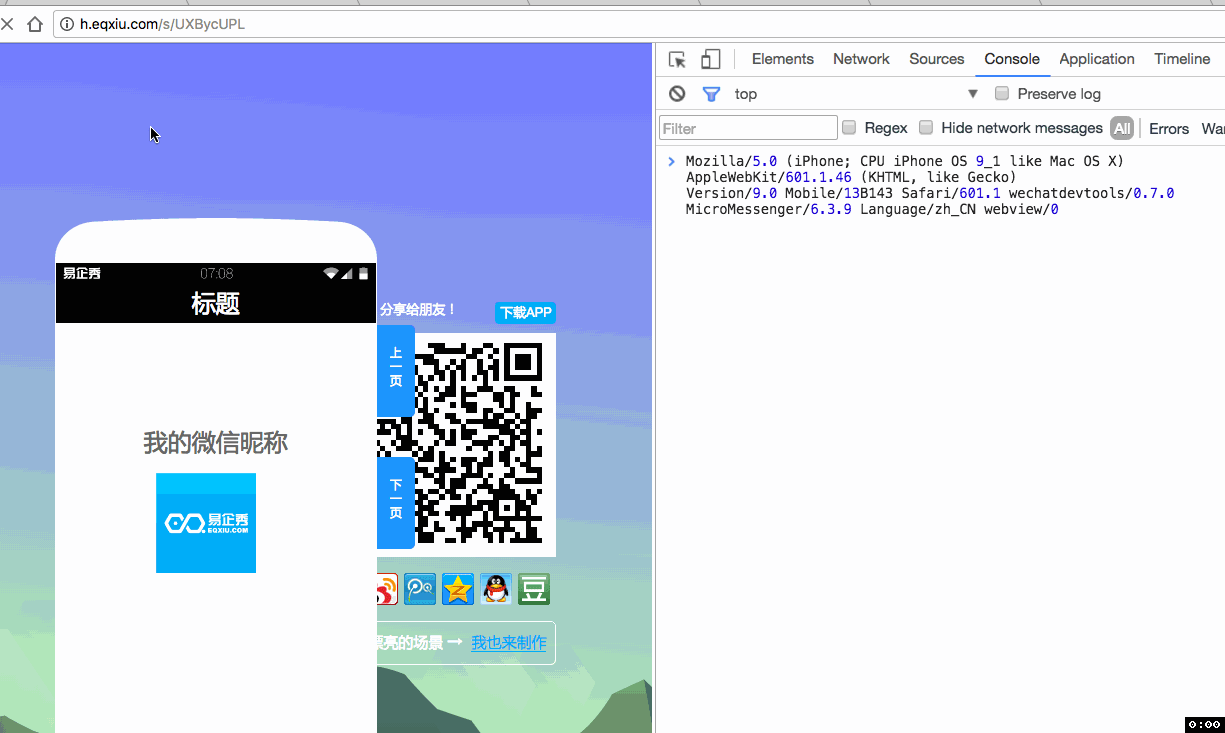Image resolution: width=1225 pixels, height=733 pixels.
Task: Share via the Sina Weibo icon
Action: (x=387, y=590)
